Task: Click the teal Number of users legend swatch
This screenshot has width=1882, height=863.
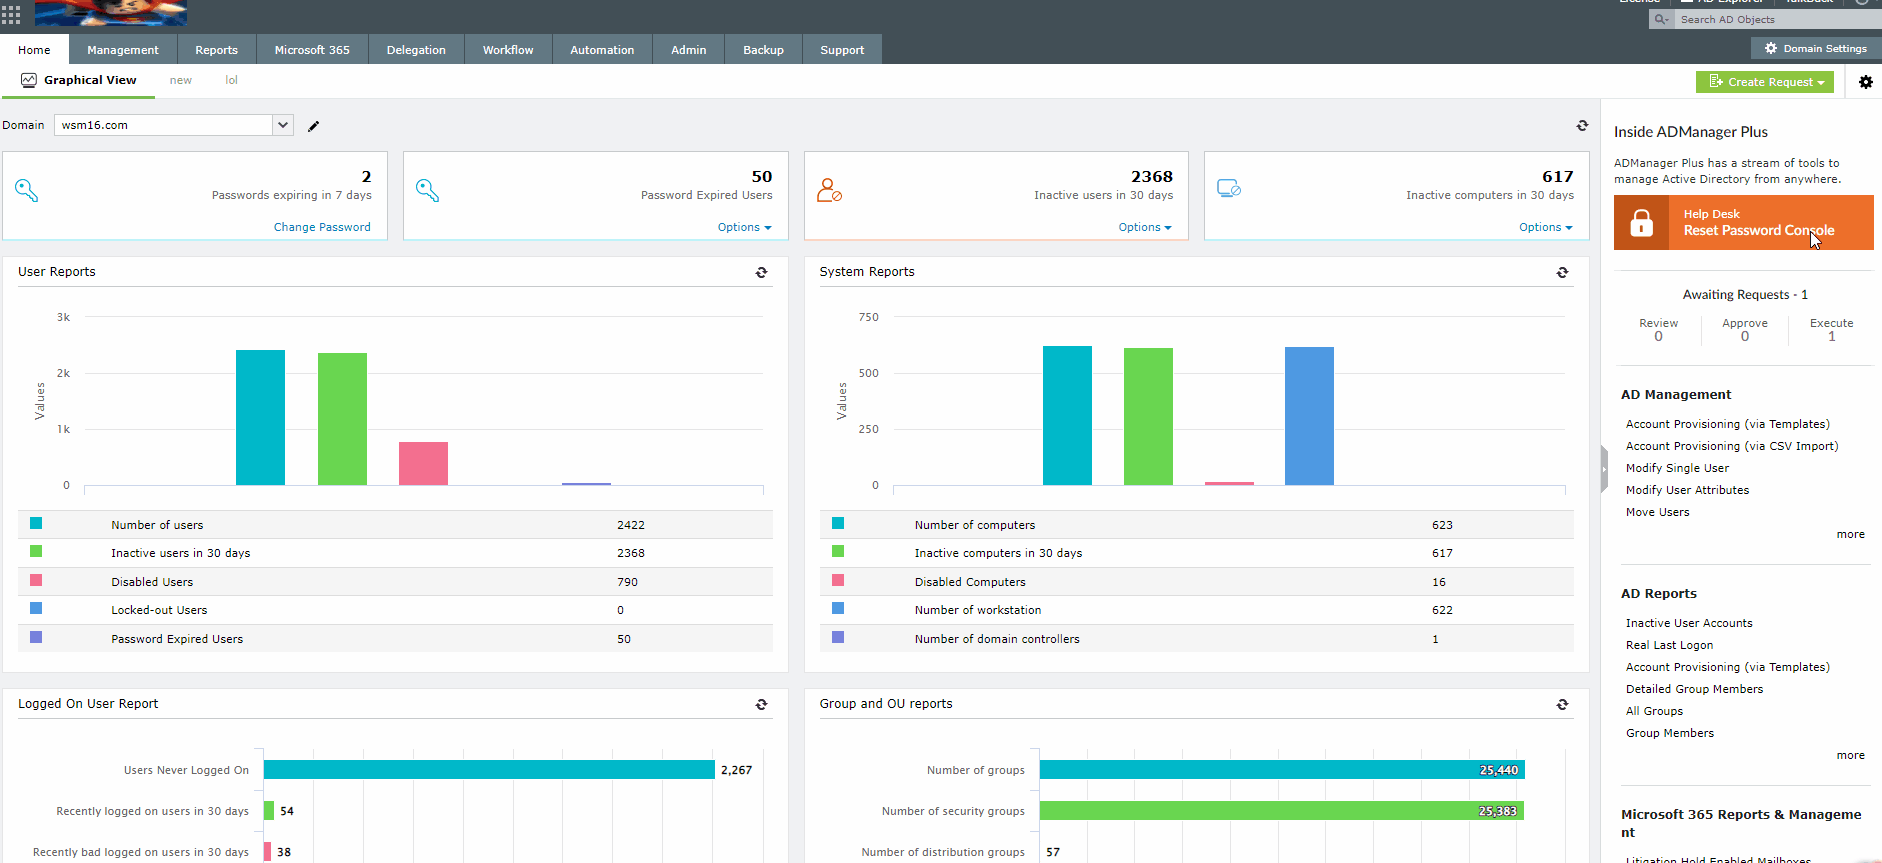Action: click(x=36, y=523)
